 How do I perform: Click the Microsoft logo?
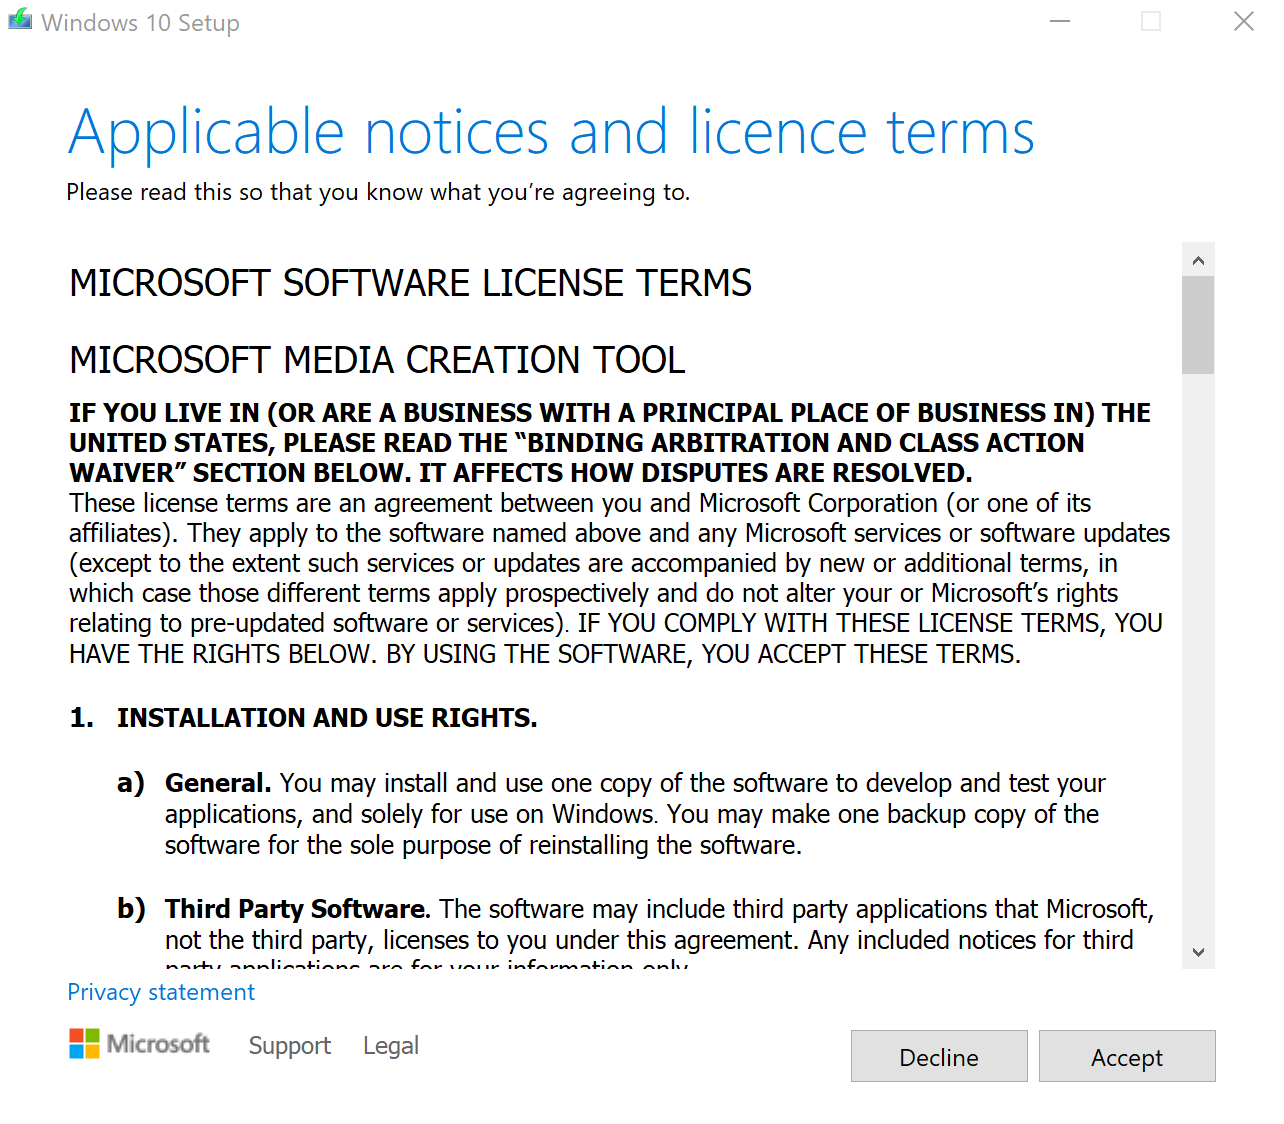[139, 1044]
